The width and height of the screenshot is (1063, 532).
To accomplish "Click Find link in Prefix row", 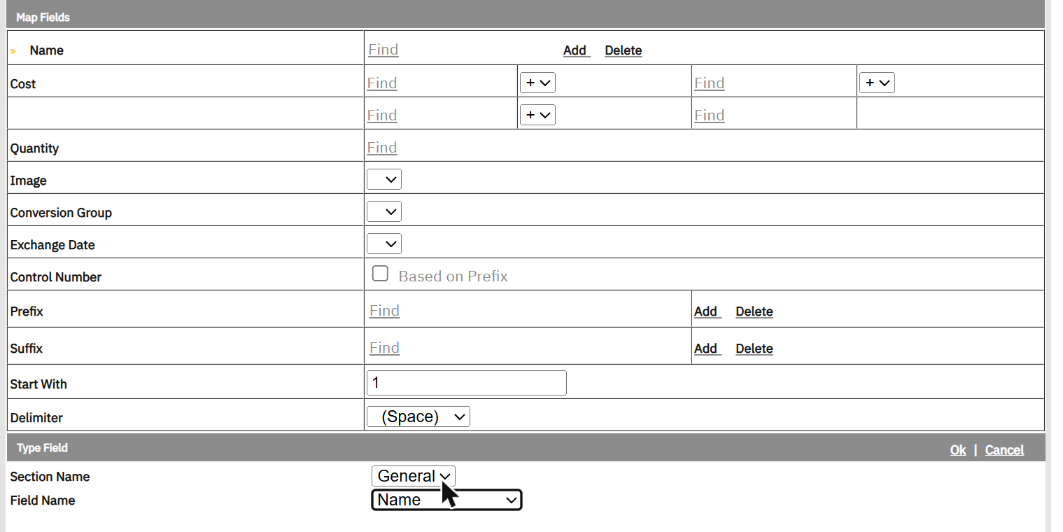I will 384,310.
